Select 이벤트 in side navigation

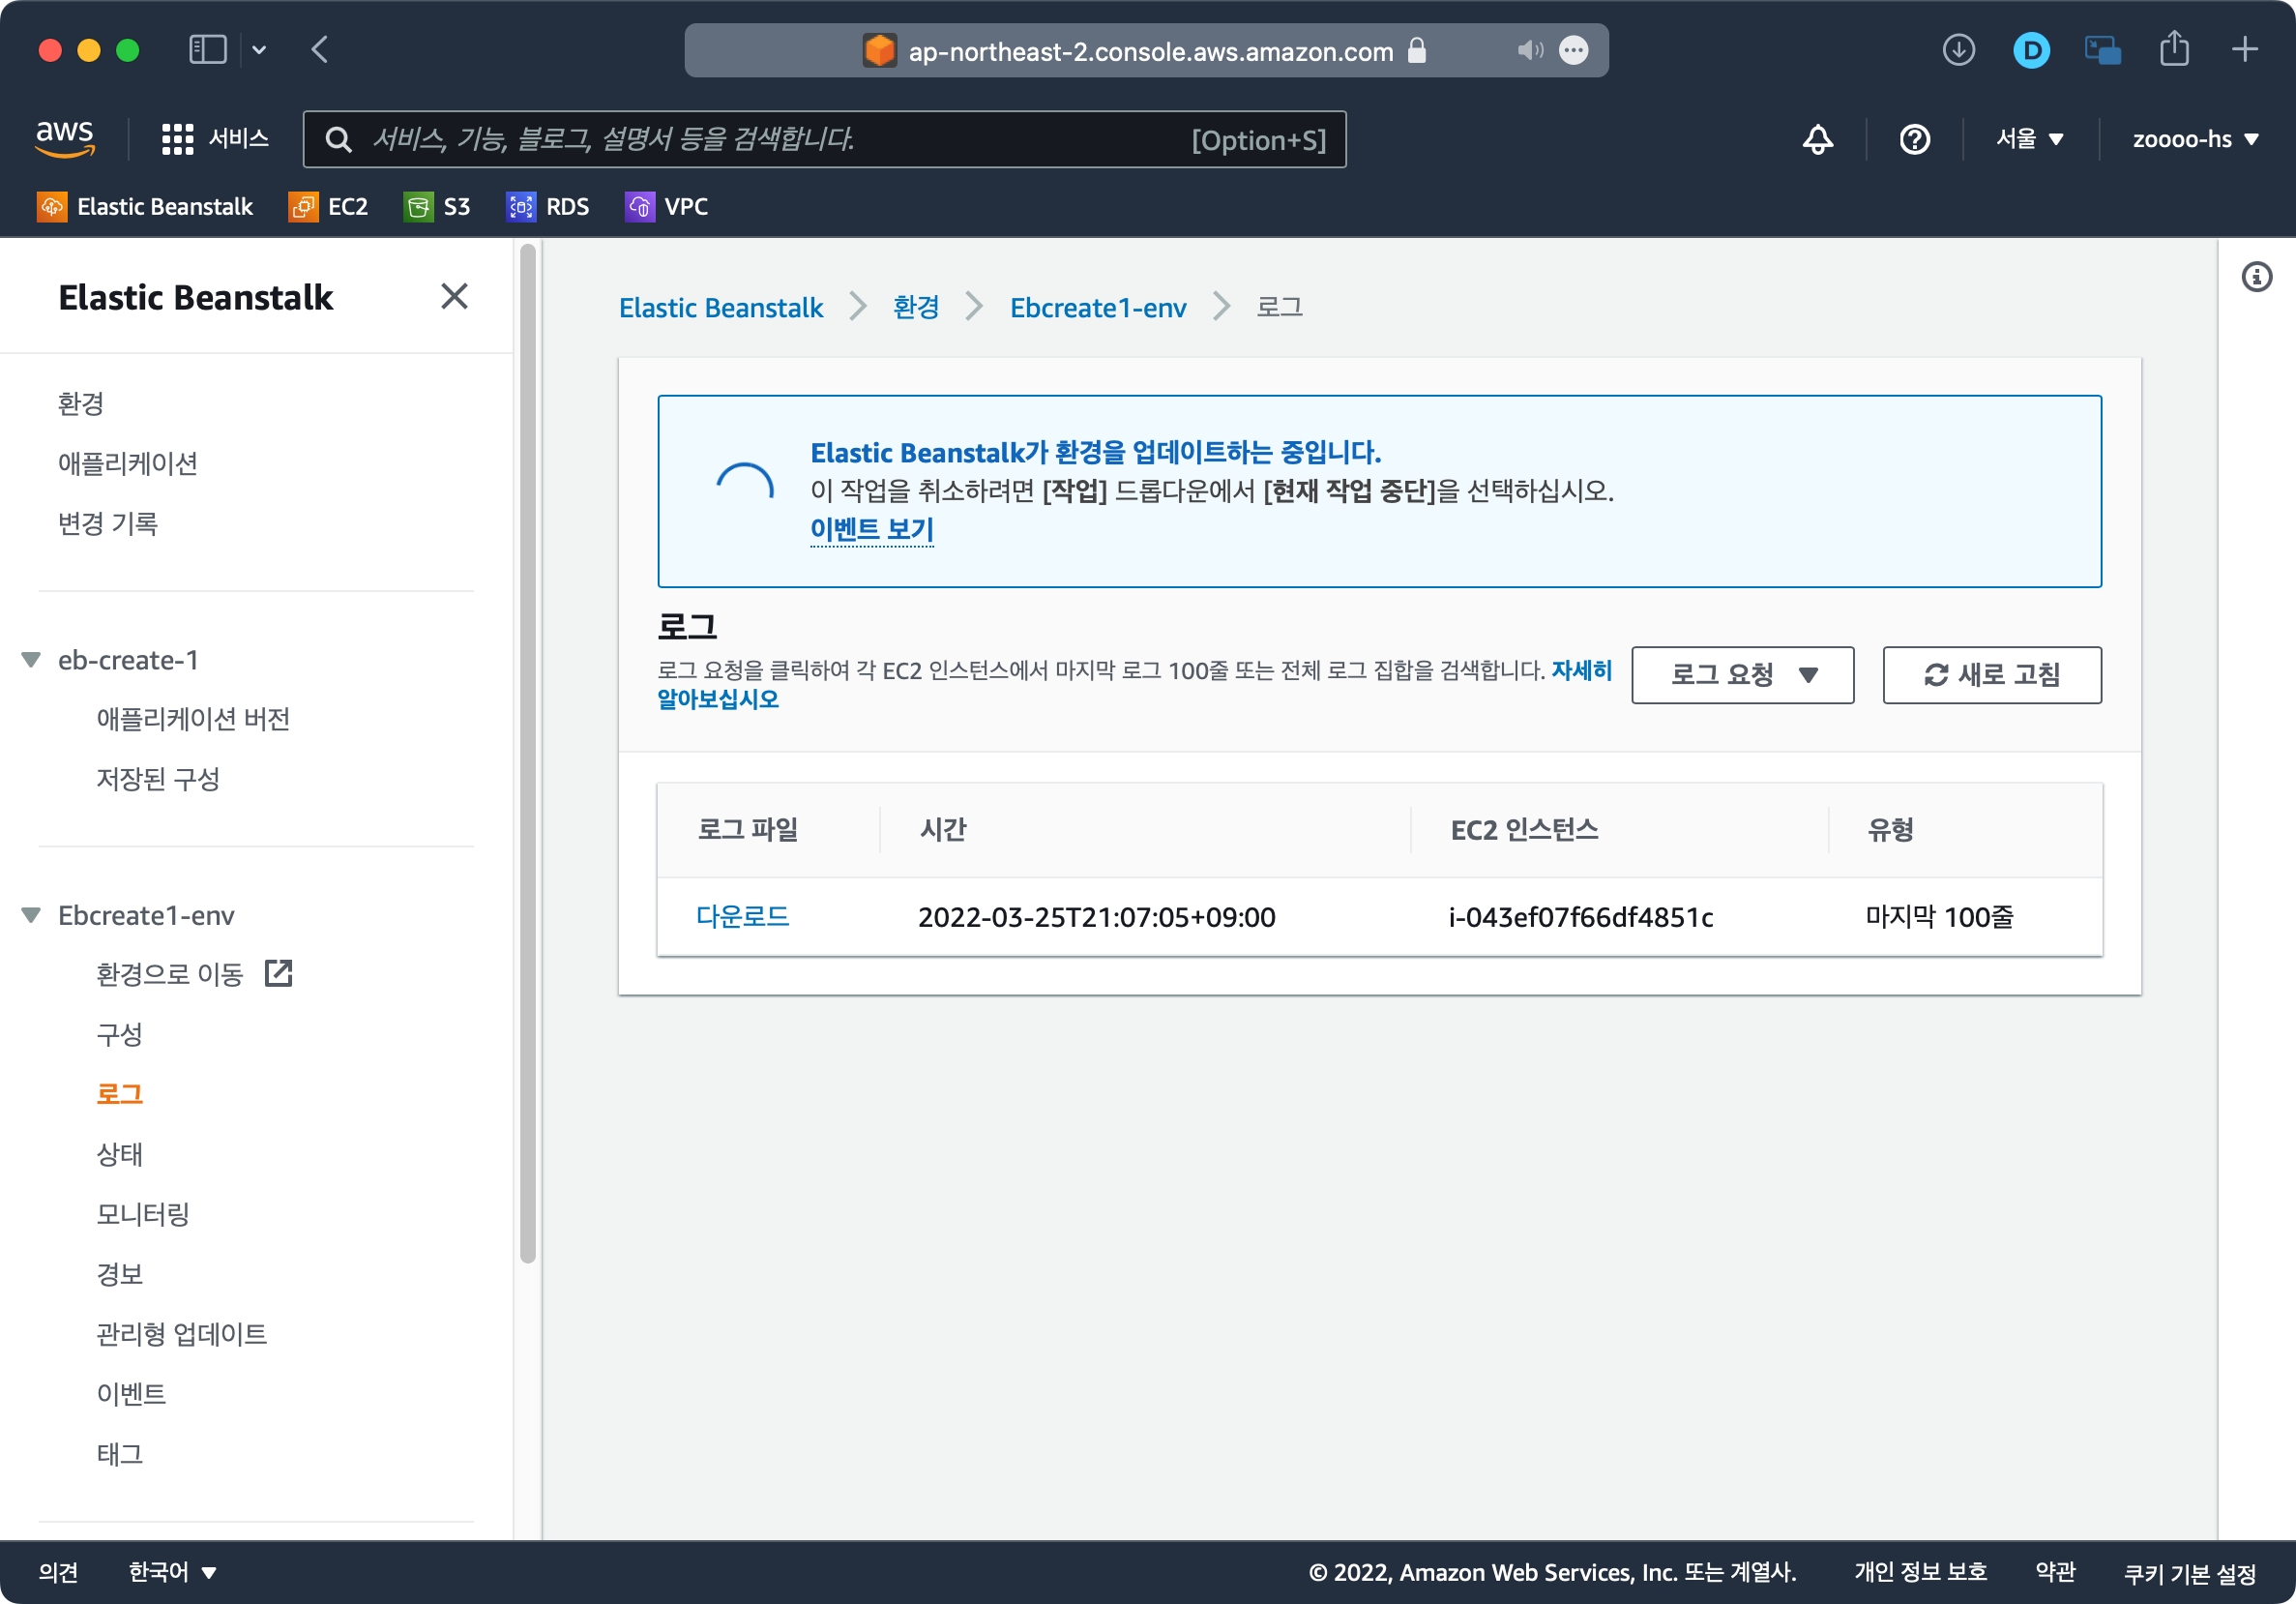tap(131, 1394)
